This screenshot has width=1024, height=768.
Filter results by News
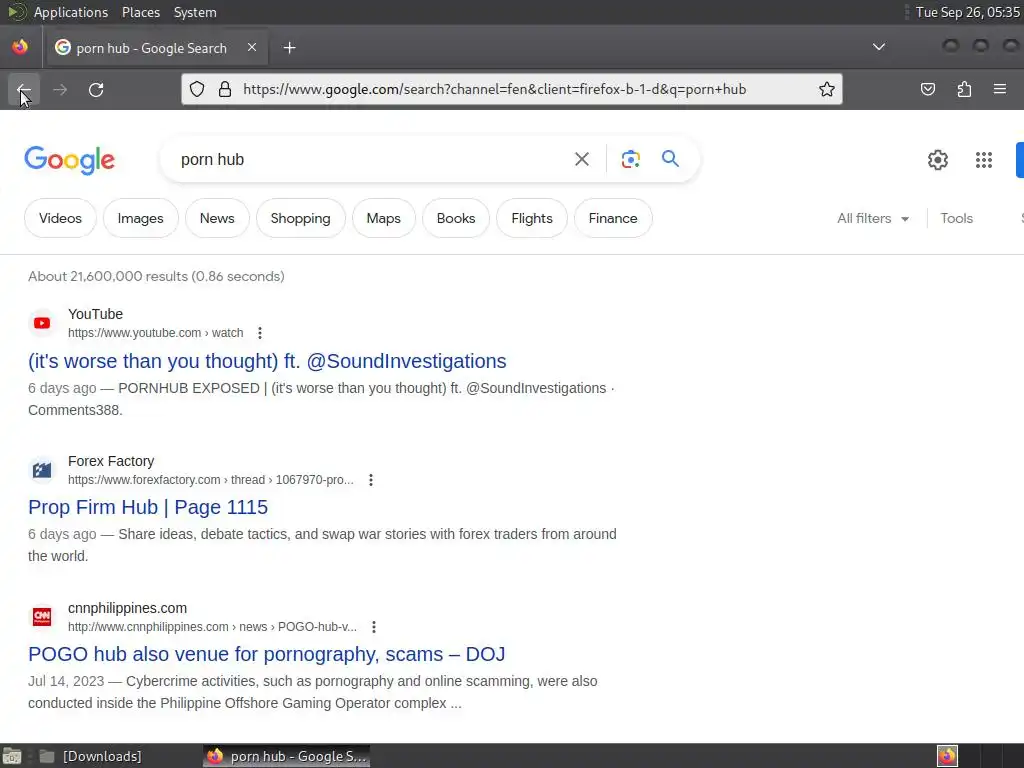217,218
